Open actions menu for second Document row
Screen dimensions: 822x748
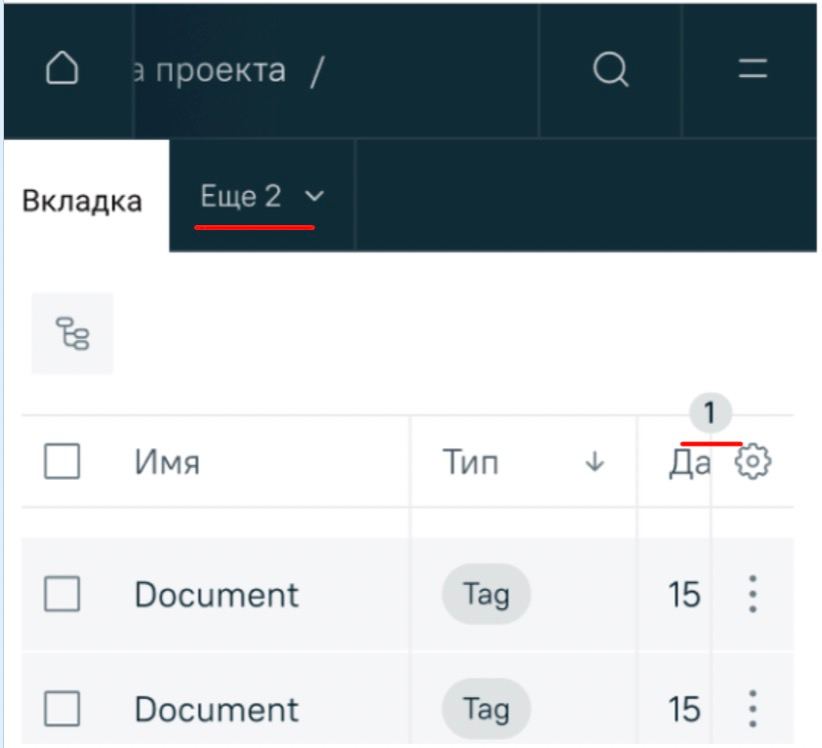pos(753,709)
